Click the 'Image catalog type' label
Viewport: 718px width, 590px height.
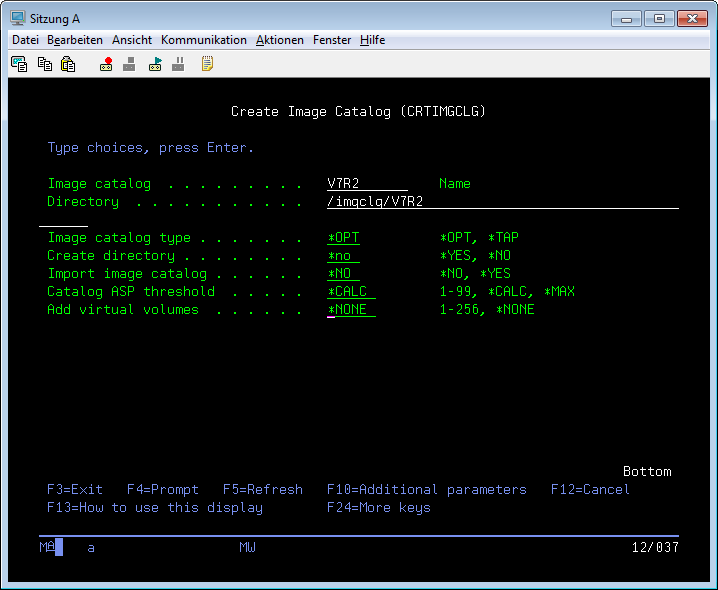[x=119, y=238]
